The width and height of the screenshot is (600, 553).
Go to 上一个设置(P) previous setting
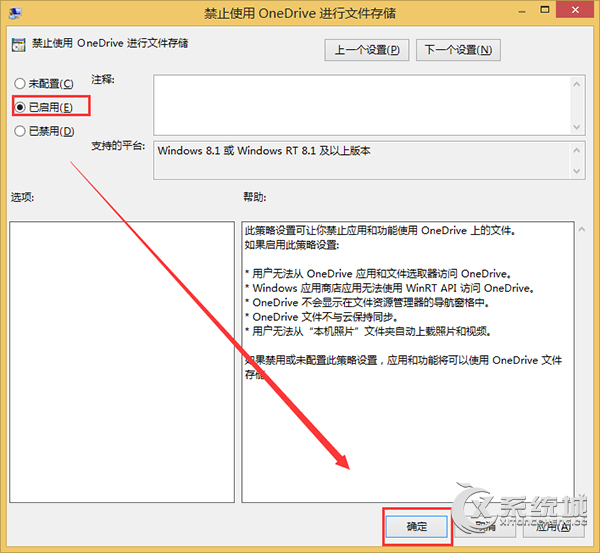[367, 50]
